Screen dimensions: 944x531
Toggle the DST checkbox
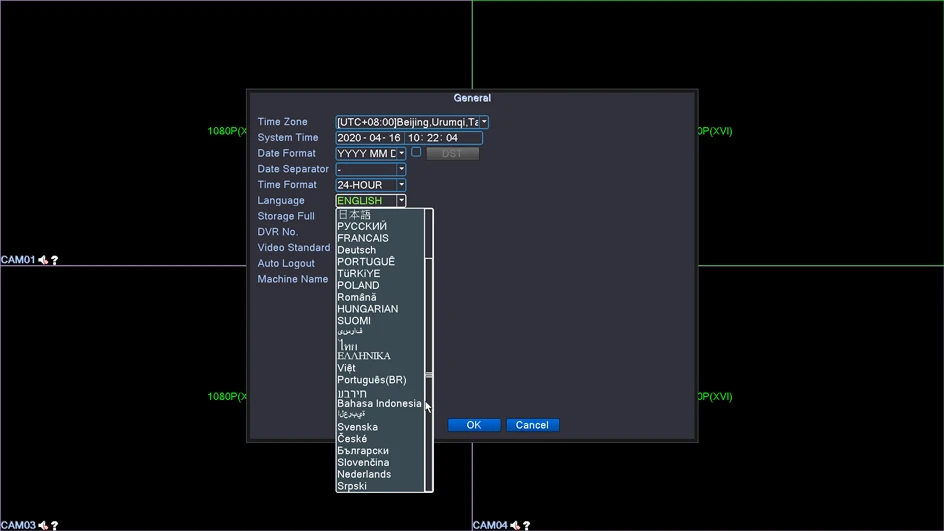416,152
